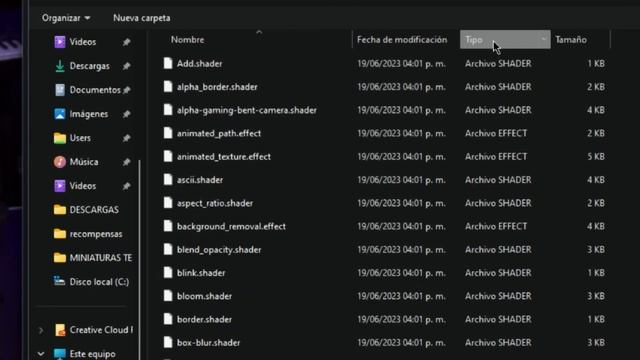Select Este equipo in the sidebar
The image size is (640, 360).
coord(92,354)
